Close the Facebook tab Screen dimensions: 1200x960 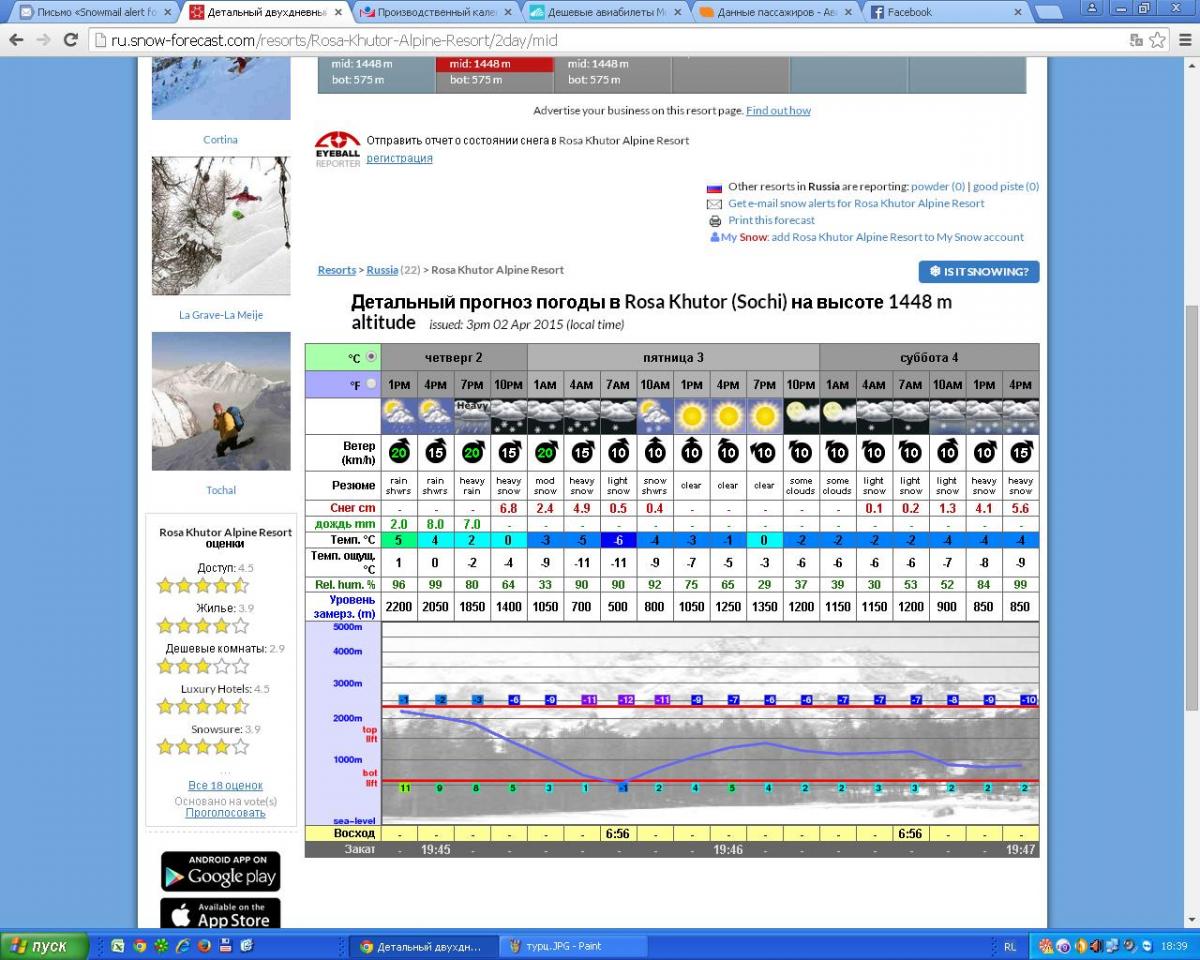coord(1019,12)
